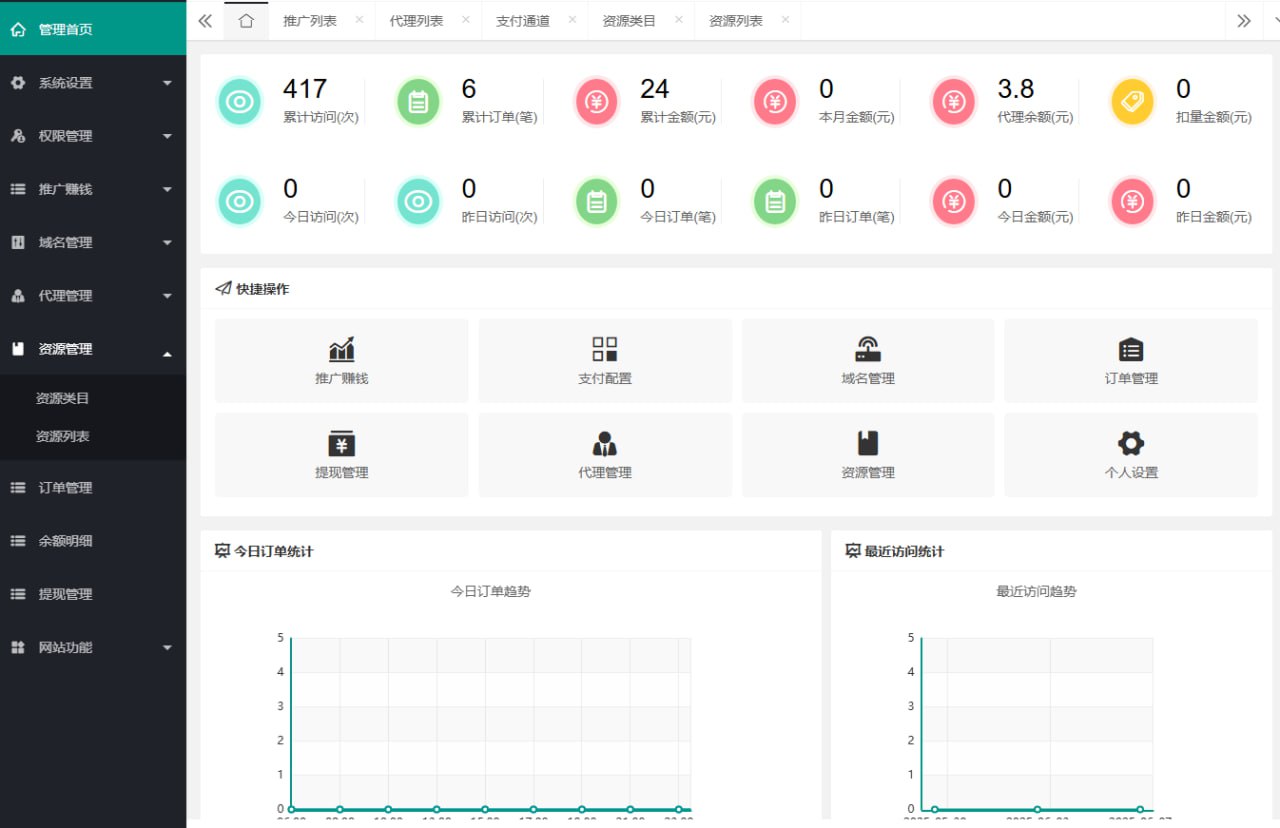Click the home icon tab
The image size is (1280, 828).
[246, 21]
